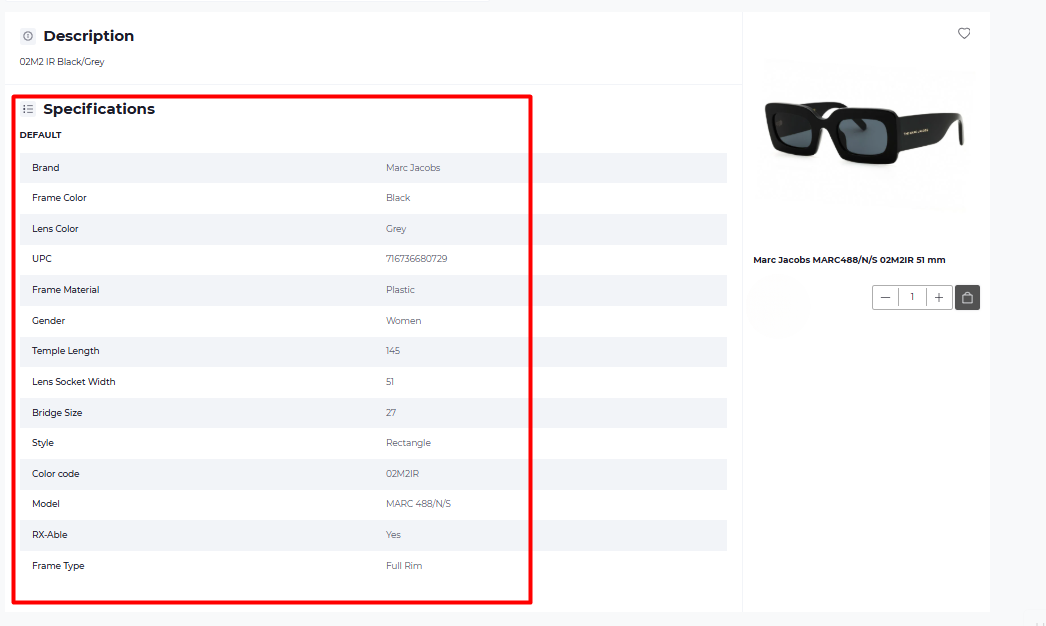Add product to wishlist with heart icon
This screenshot has height=626, width=1046.
pos(964,33)
